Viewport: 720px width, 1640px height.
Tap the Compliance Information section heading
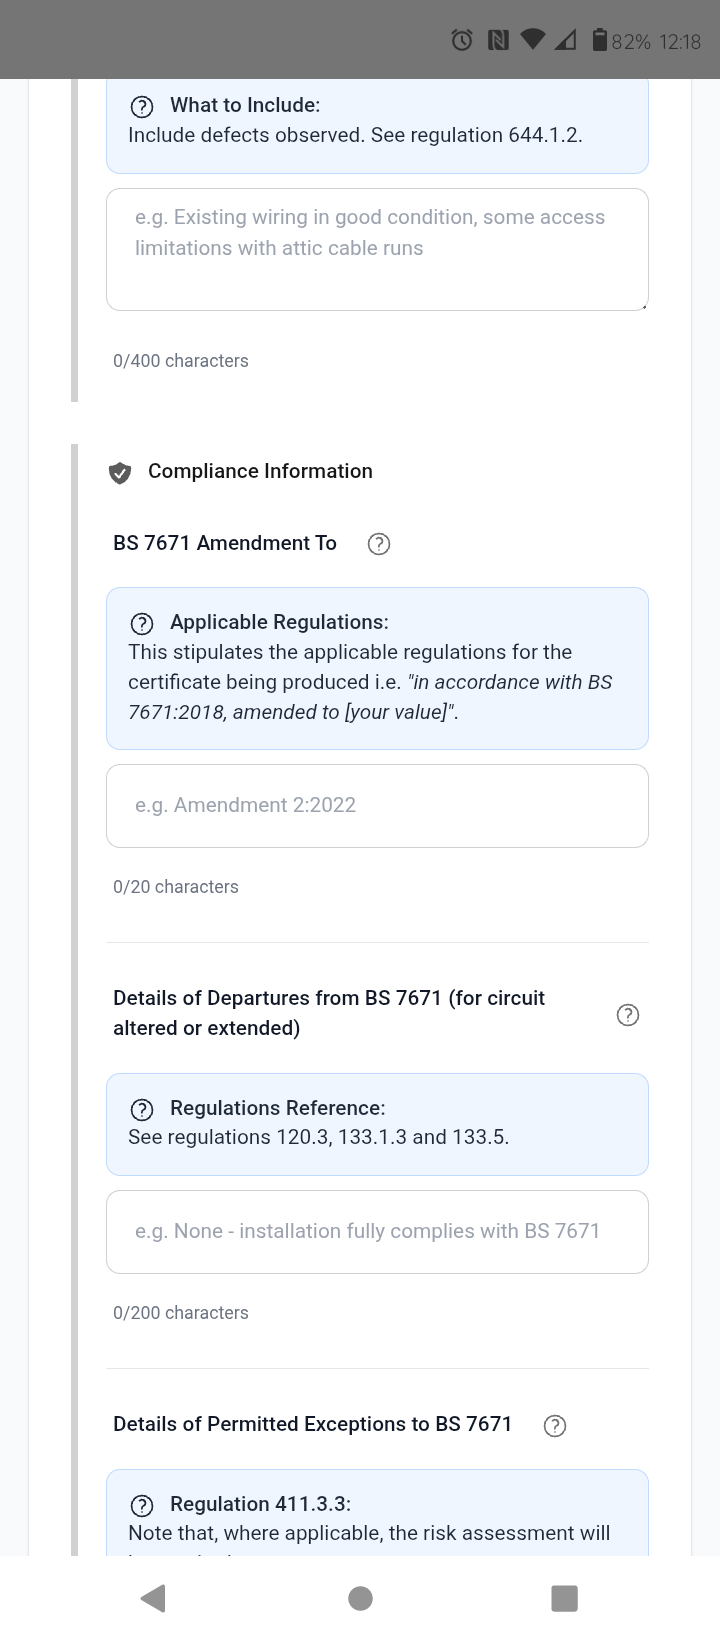[260, 471]
